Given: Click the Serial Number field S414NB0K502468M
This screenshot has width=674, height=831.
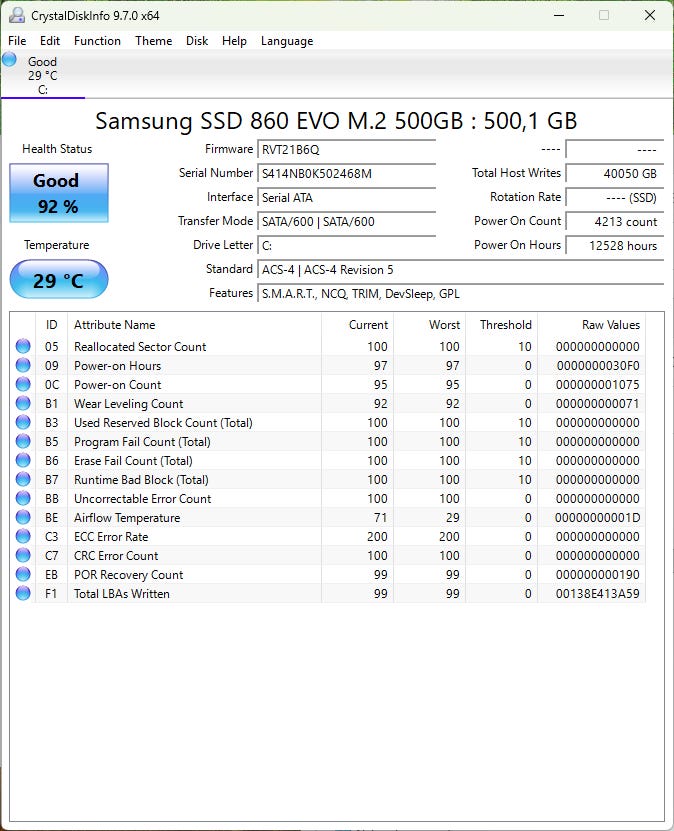Looking at the screenshot, I should click(x=347, y=173).
